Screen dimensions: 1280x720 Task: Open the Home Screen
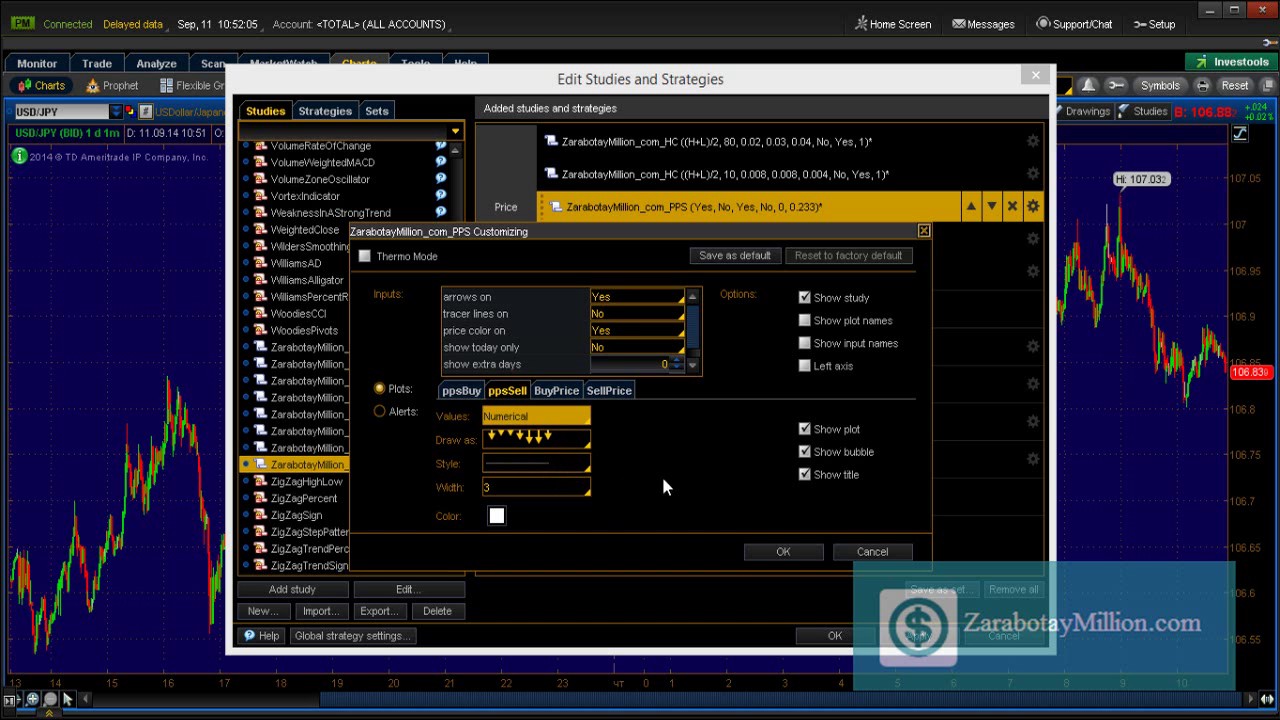pos(893,24)
